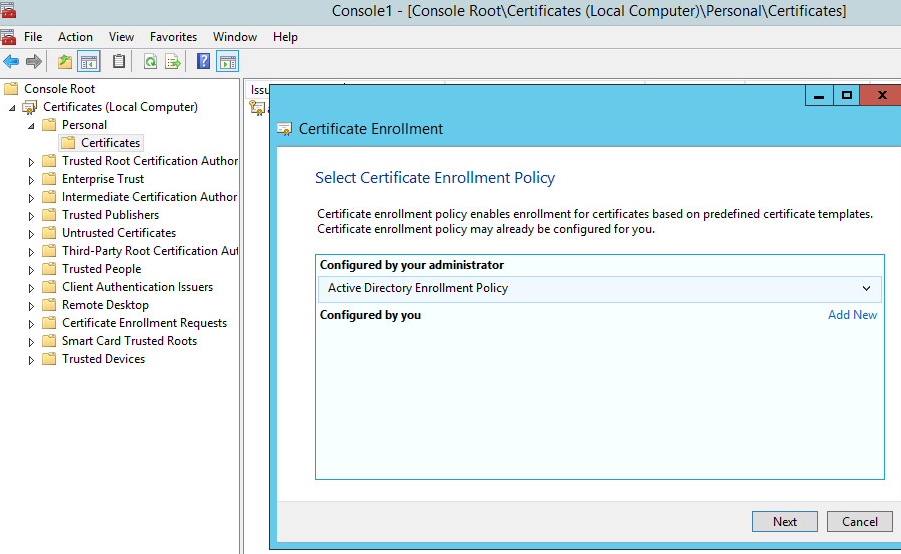This screenshot has width=901, height=554.
Task: Open the Action menu
Action: 75,37
